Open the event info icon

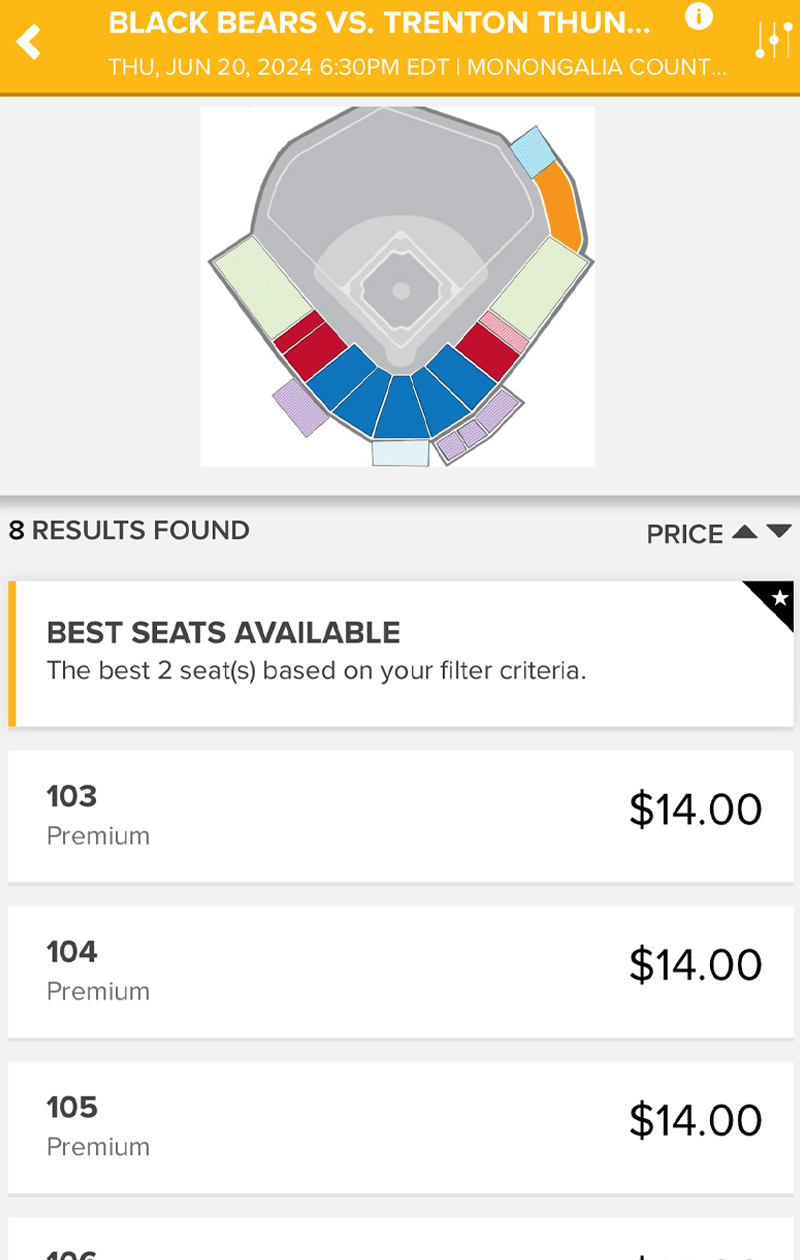[699, 17]
